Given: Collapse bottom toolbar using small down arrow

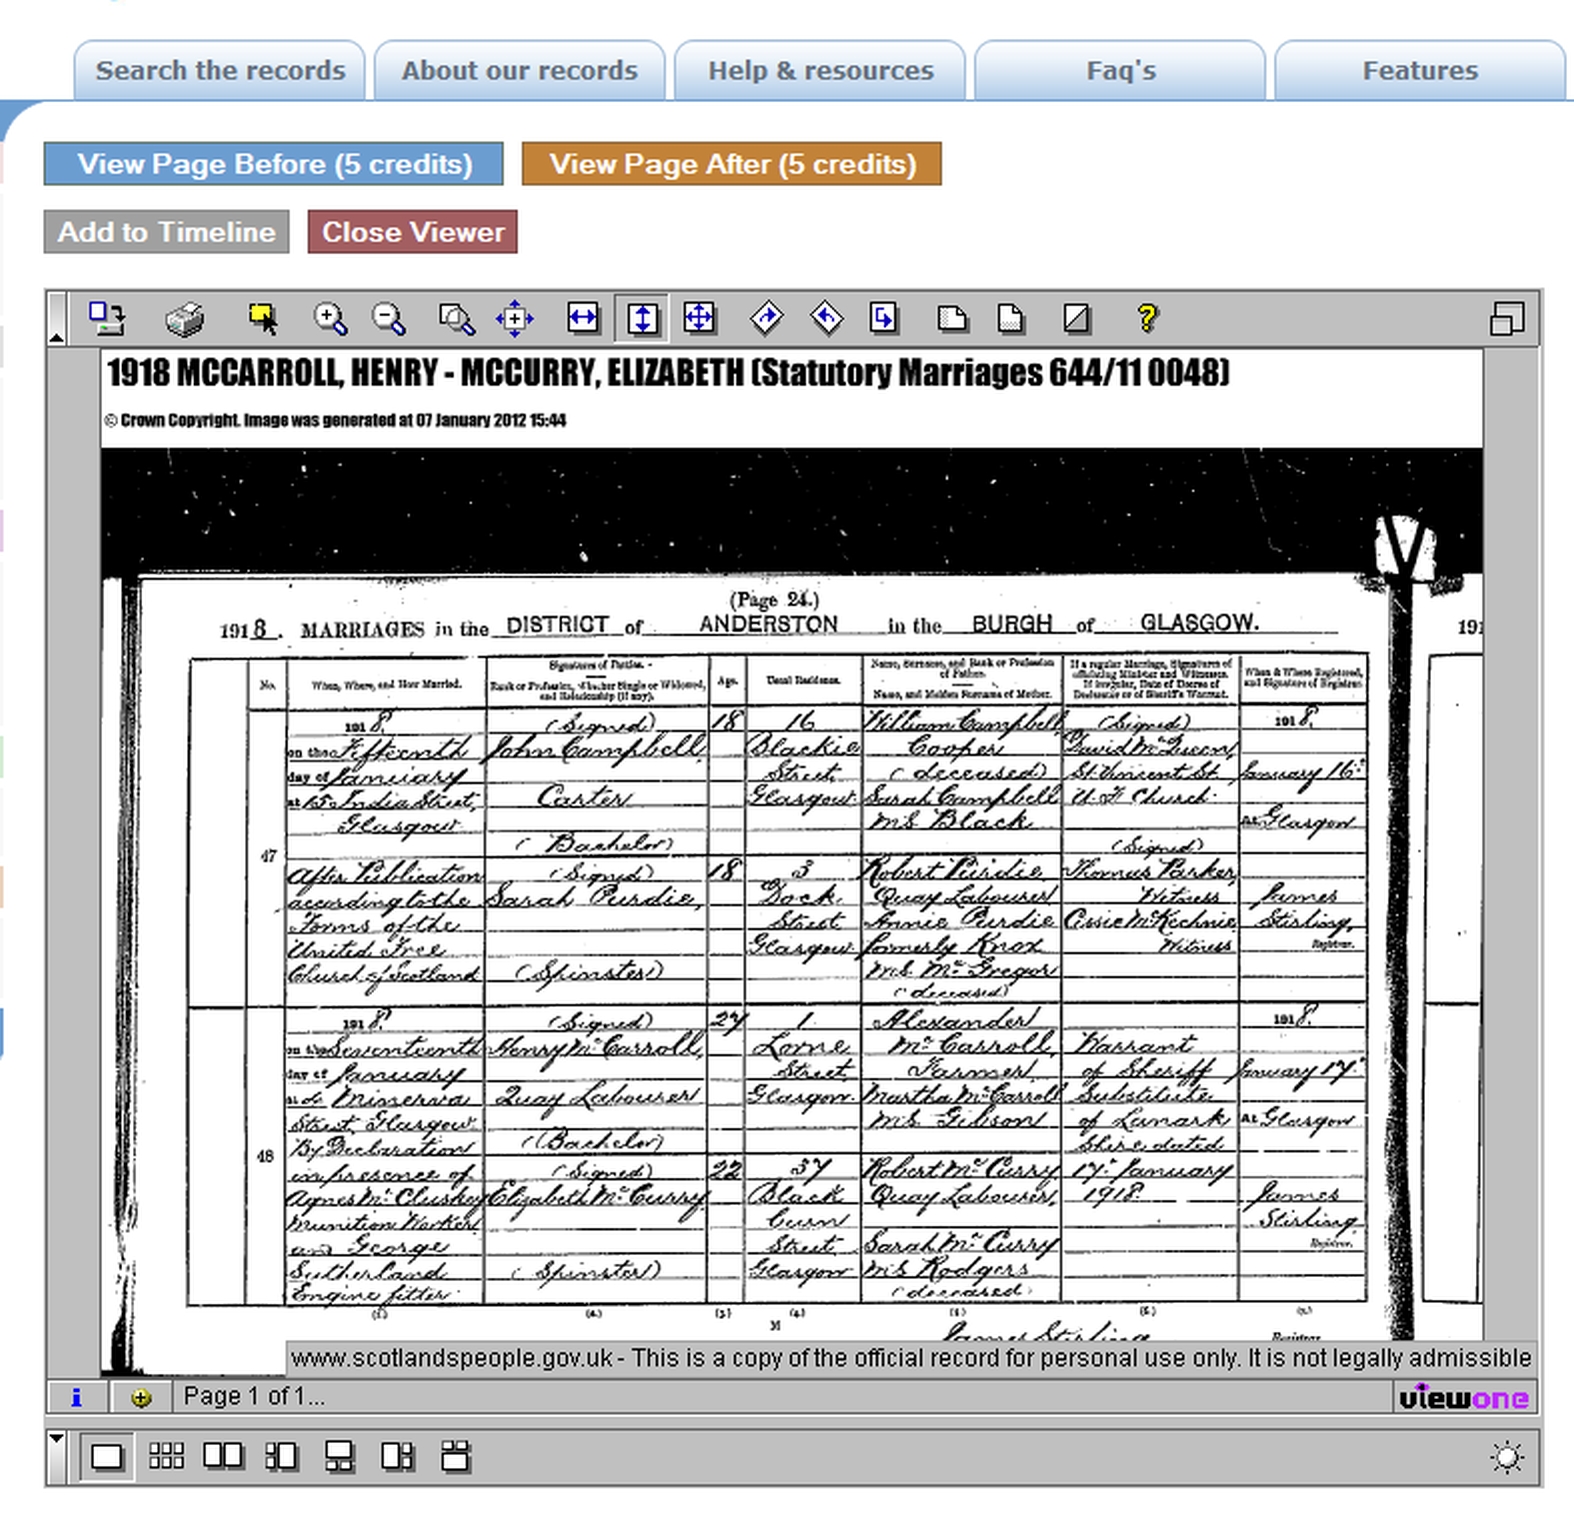Looking at the screenshot, I should pos(57,1439).
